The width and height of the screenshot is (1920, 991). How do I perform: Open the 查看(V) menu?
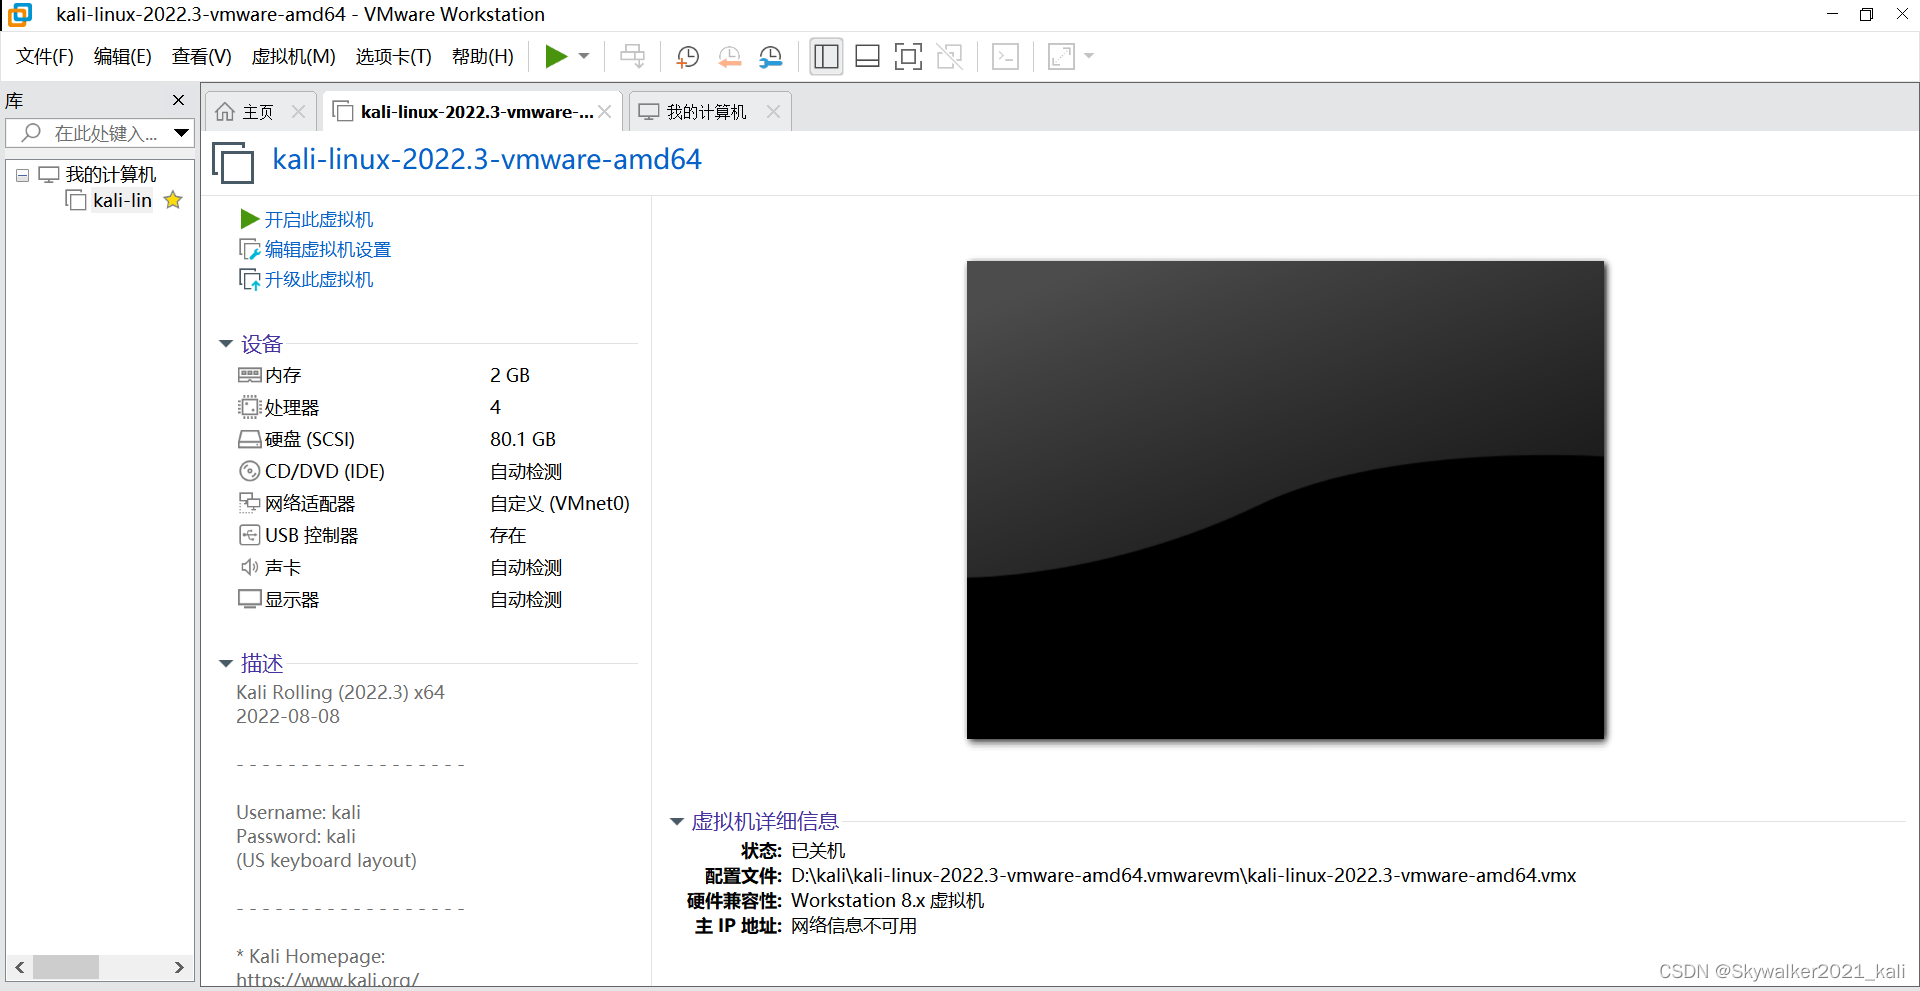coord(202,57)
